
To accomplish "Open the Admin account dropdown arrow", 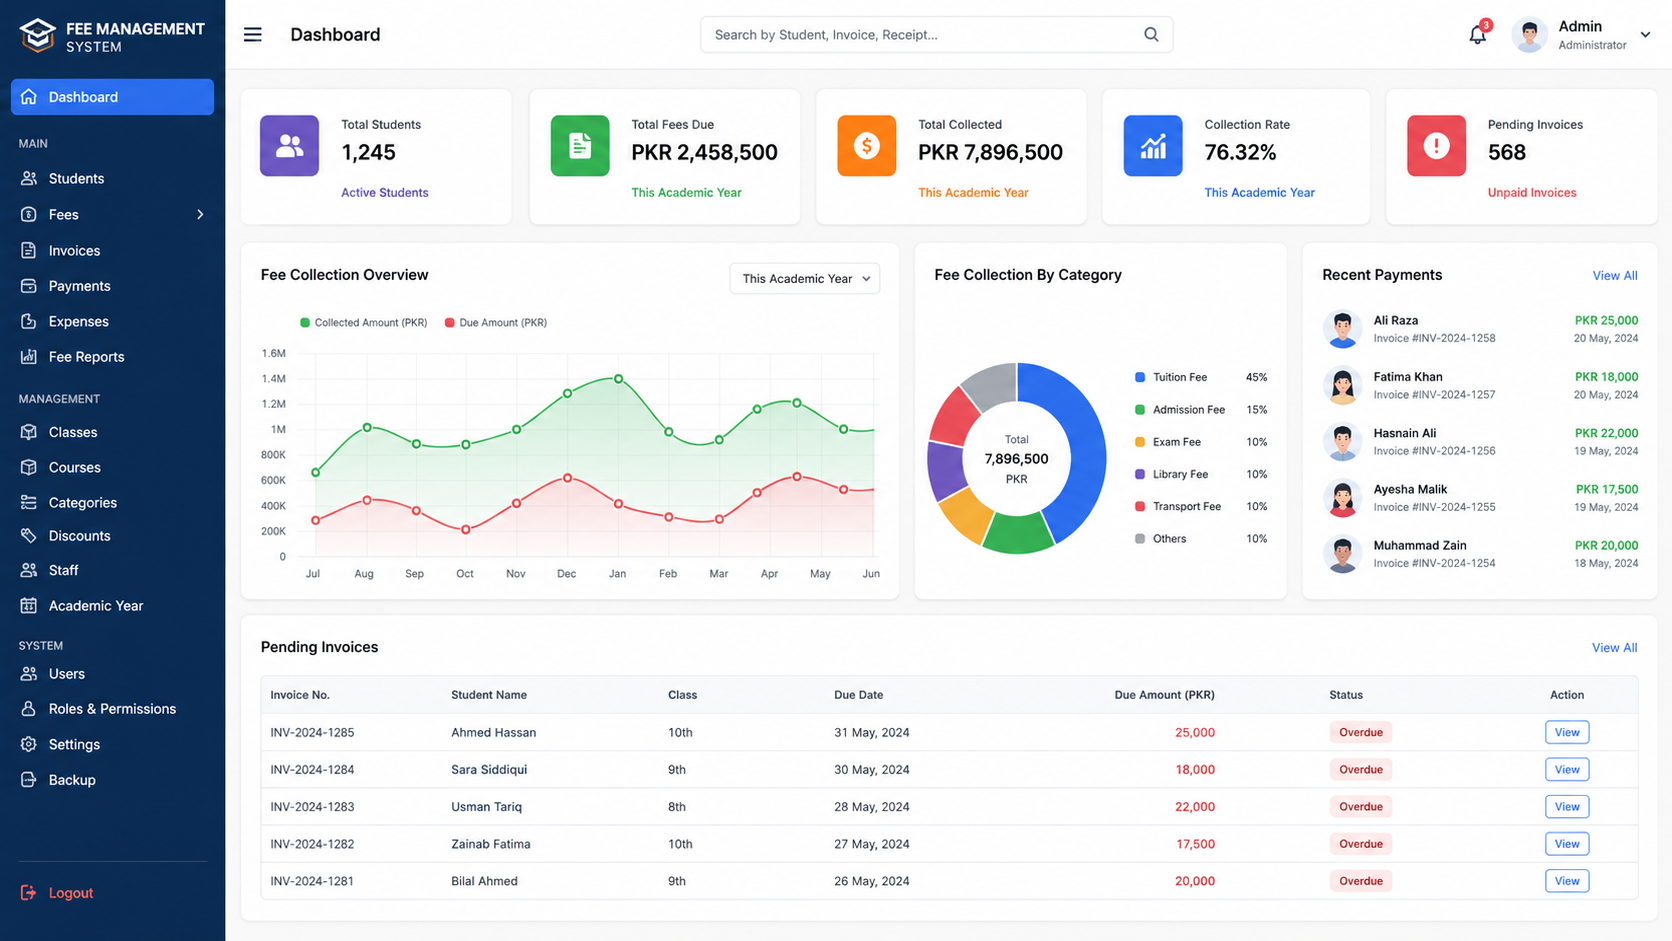I will [1645, 35].
